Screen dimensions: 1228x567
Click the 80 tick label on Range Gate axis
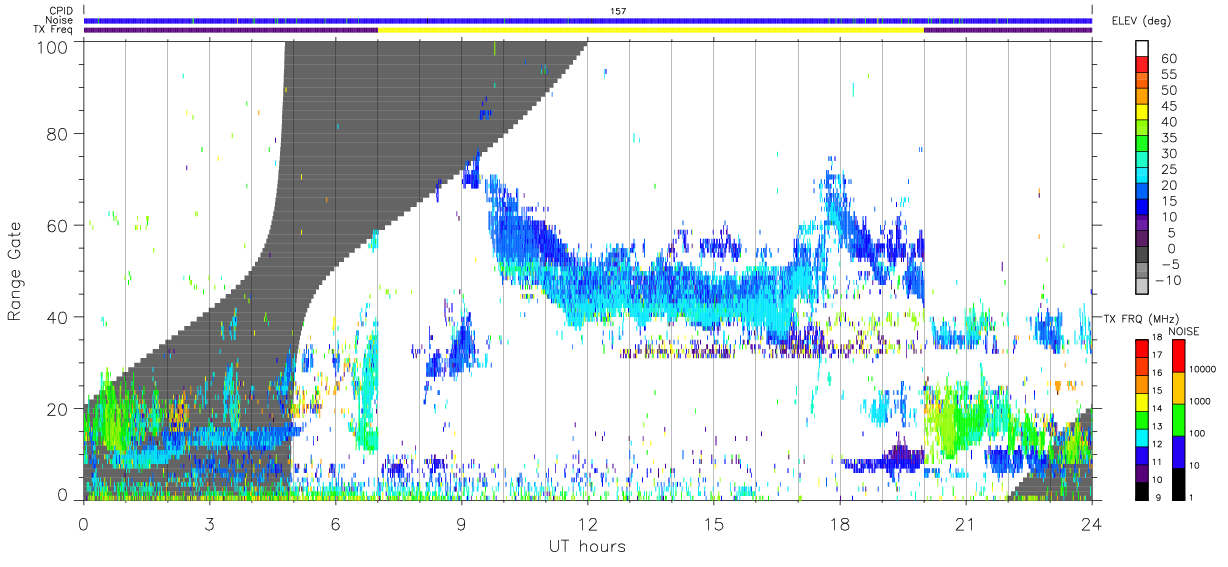point(59,133)
